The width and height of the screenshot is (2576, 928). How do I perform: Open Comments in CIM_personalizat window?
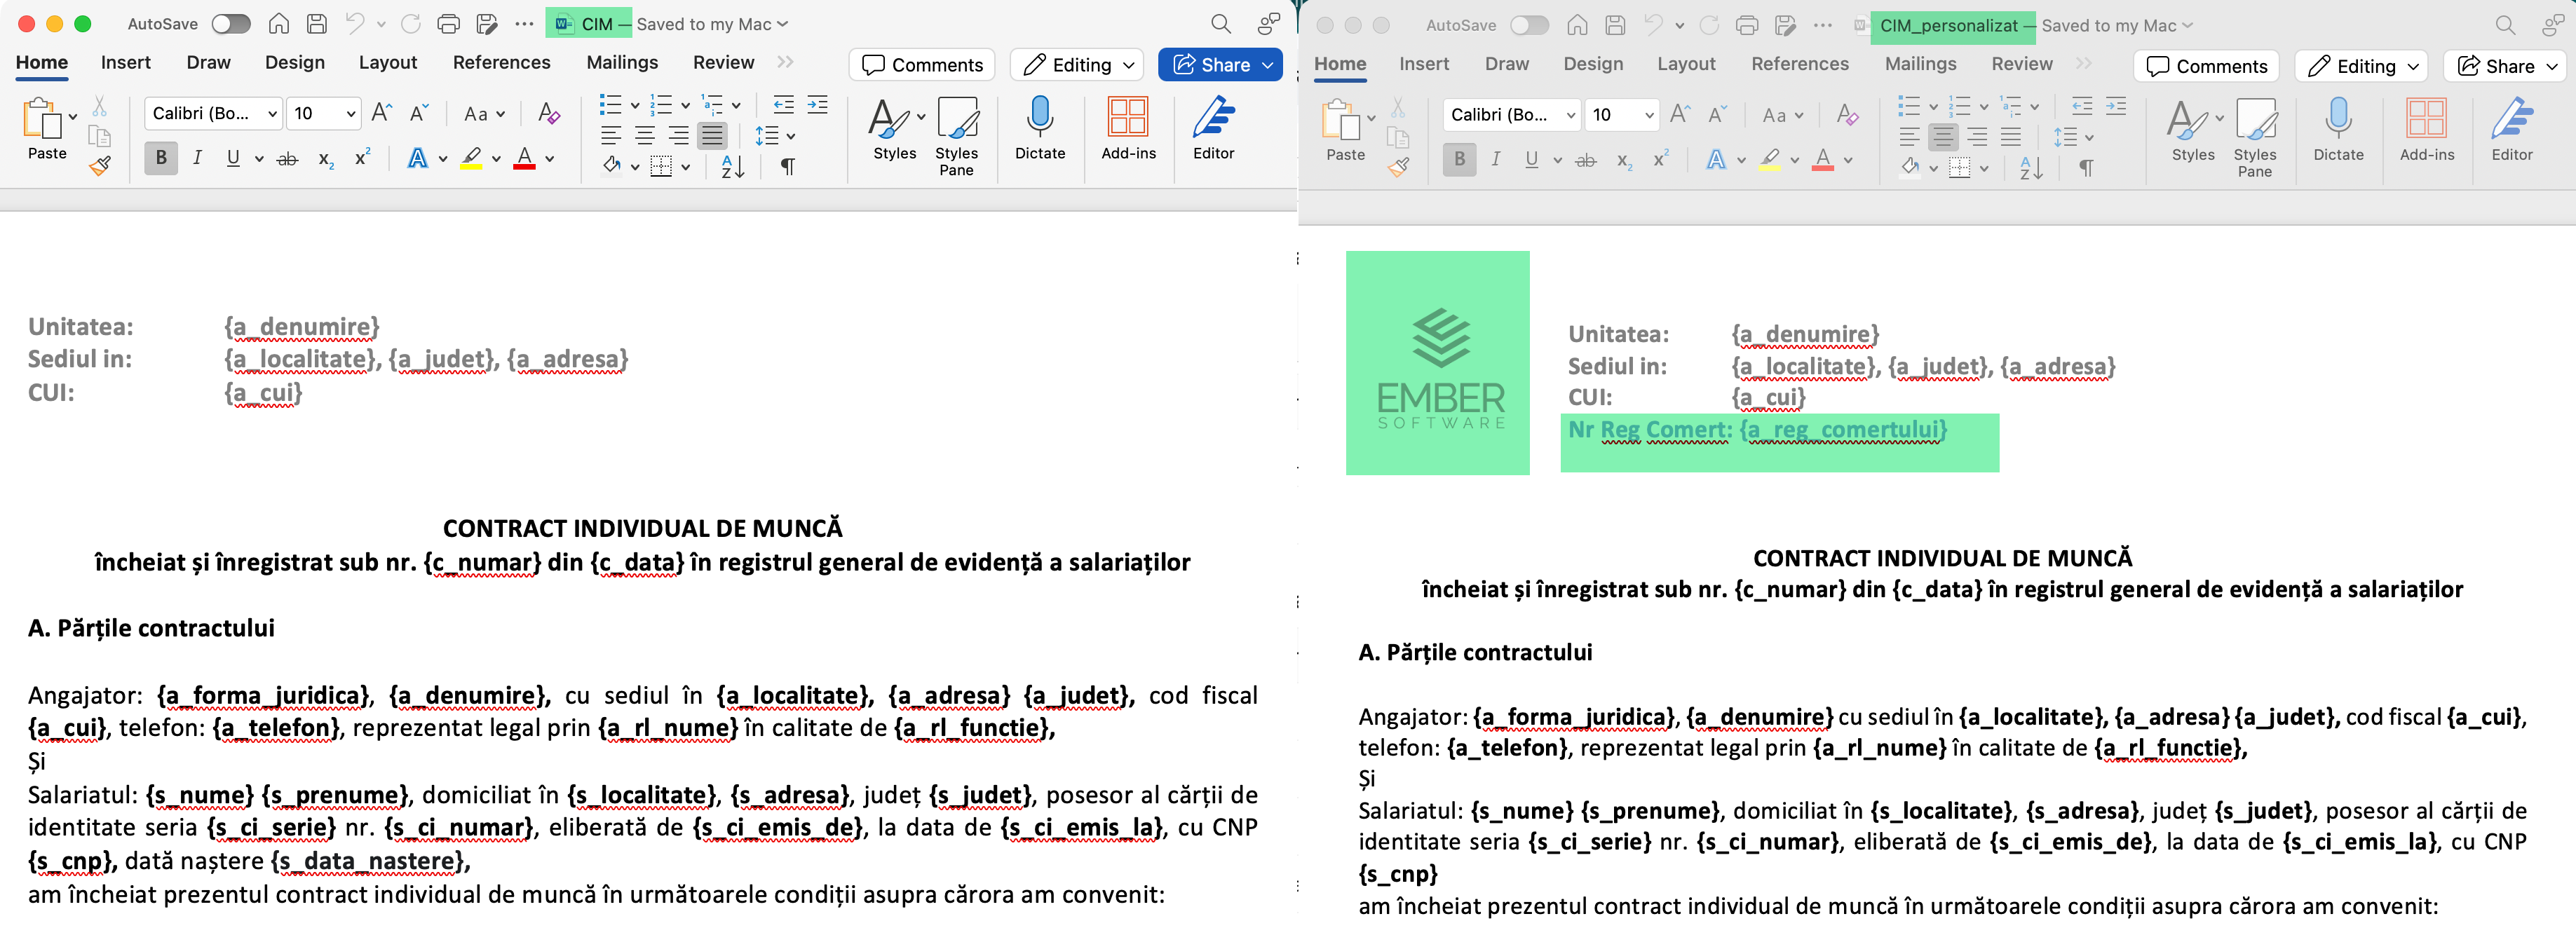2206,66
